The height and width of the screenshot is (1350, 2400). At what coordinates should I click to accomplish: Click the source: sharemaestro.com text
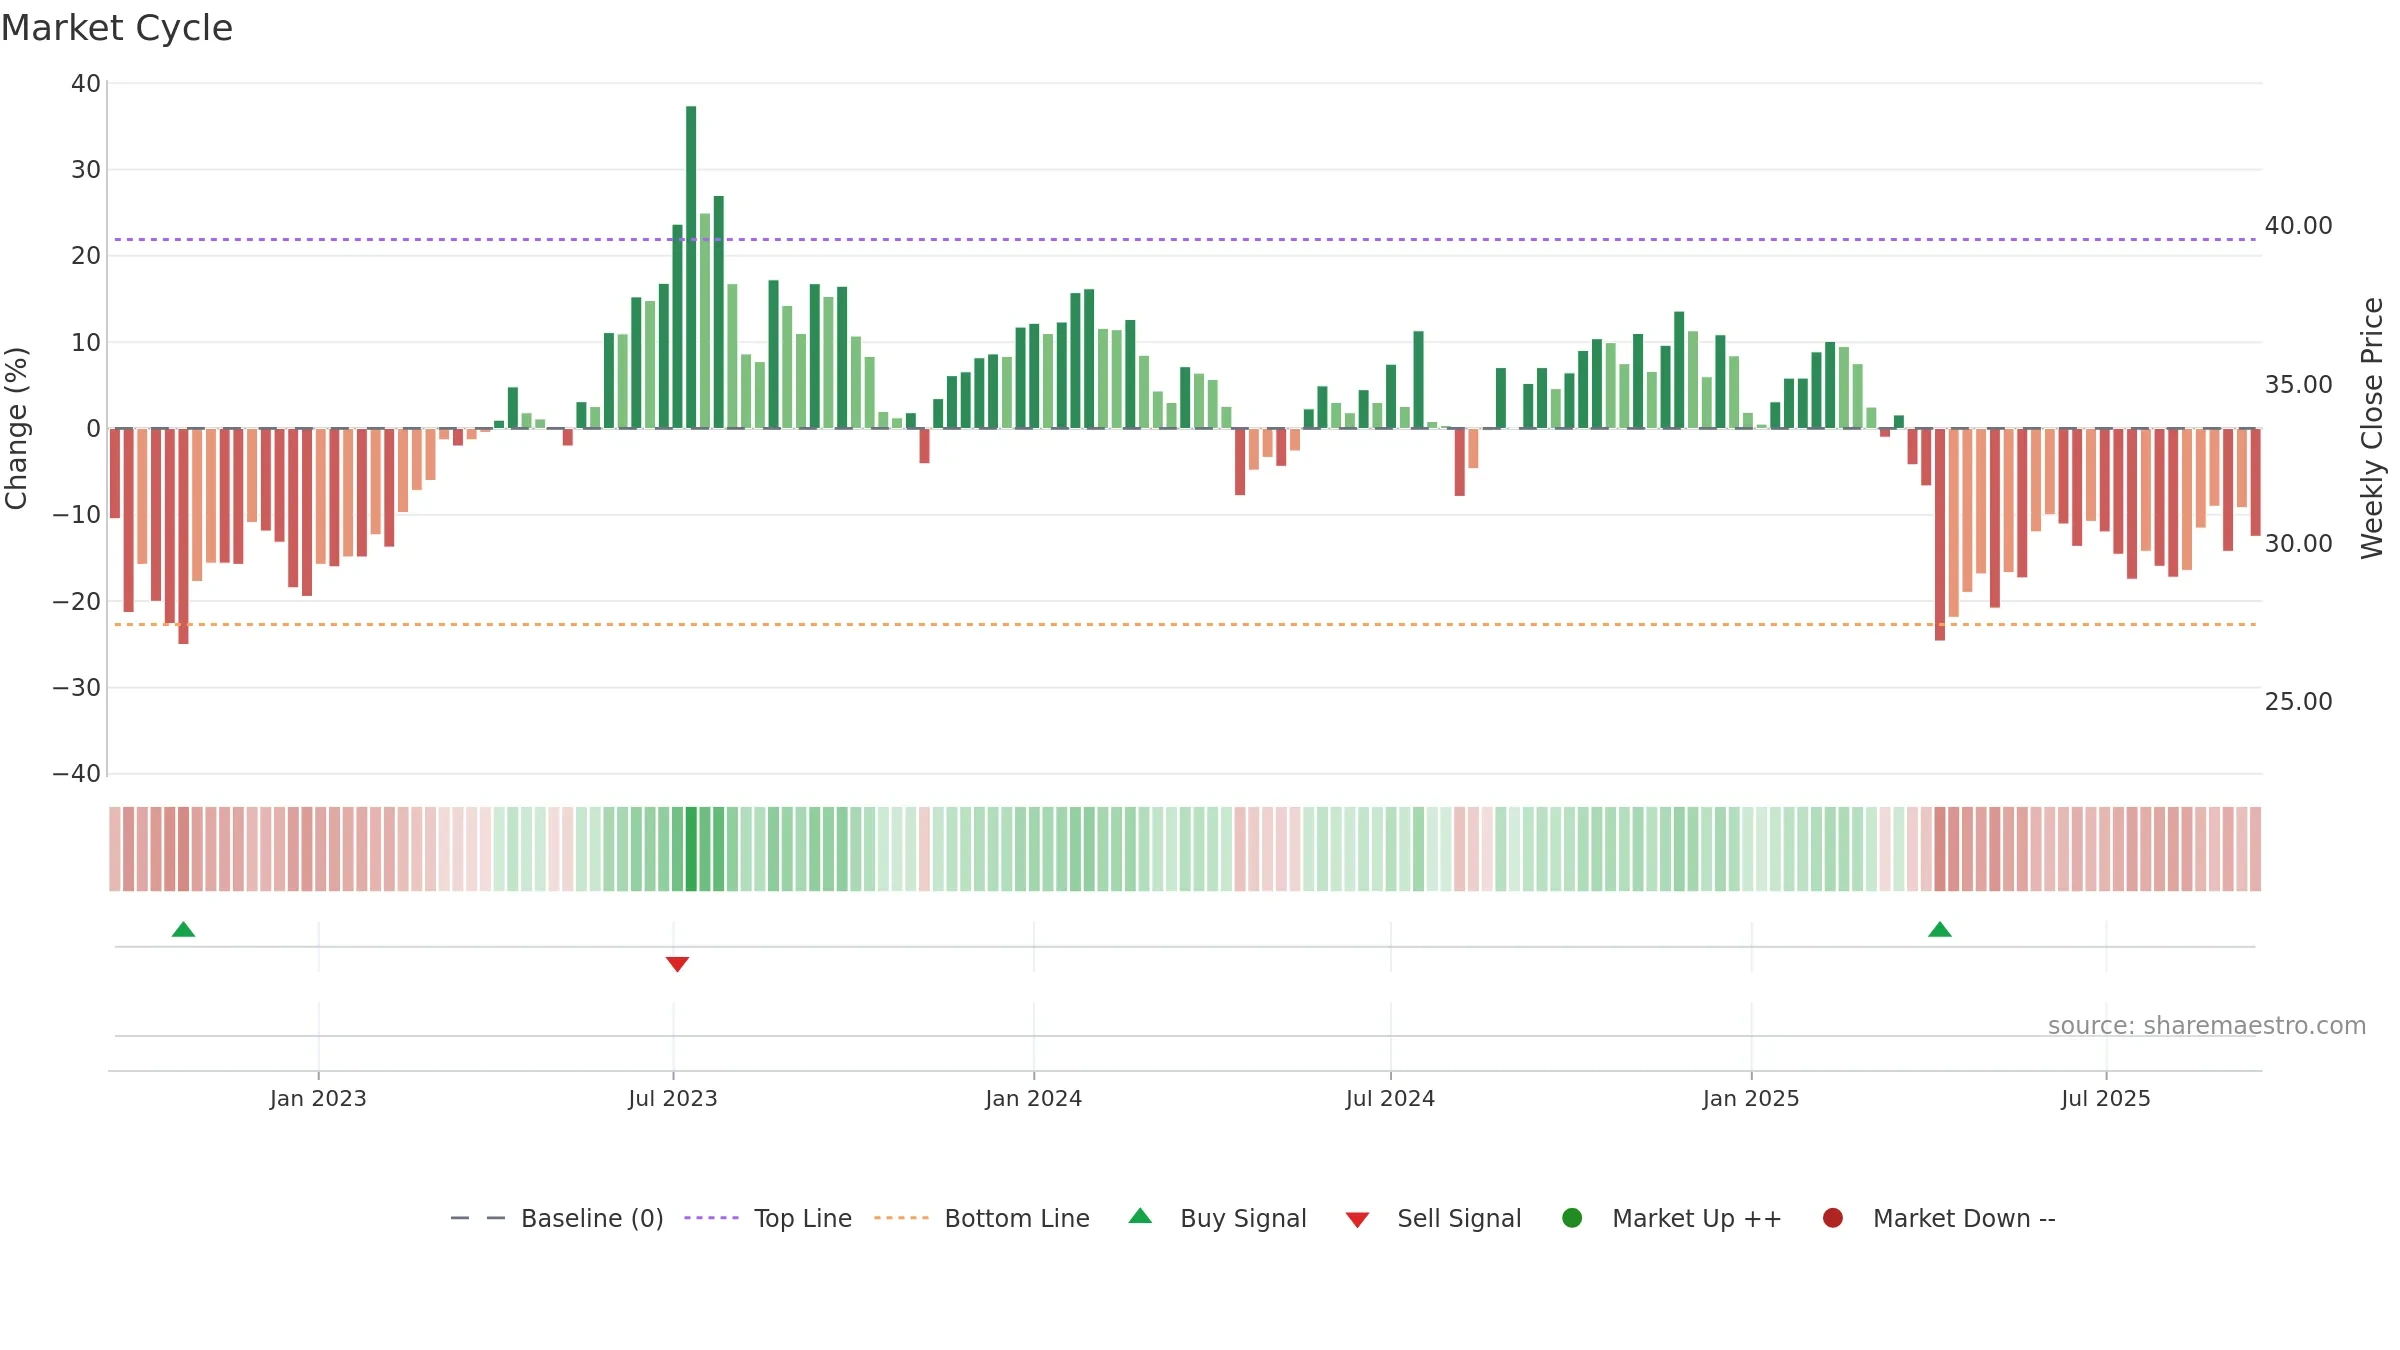2207,1026
